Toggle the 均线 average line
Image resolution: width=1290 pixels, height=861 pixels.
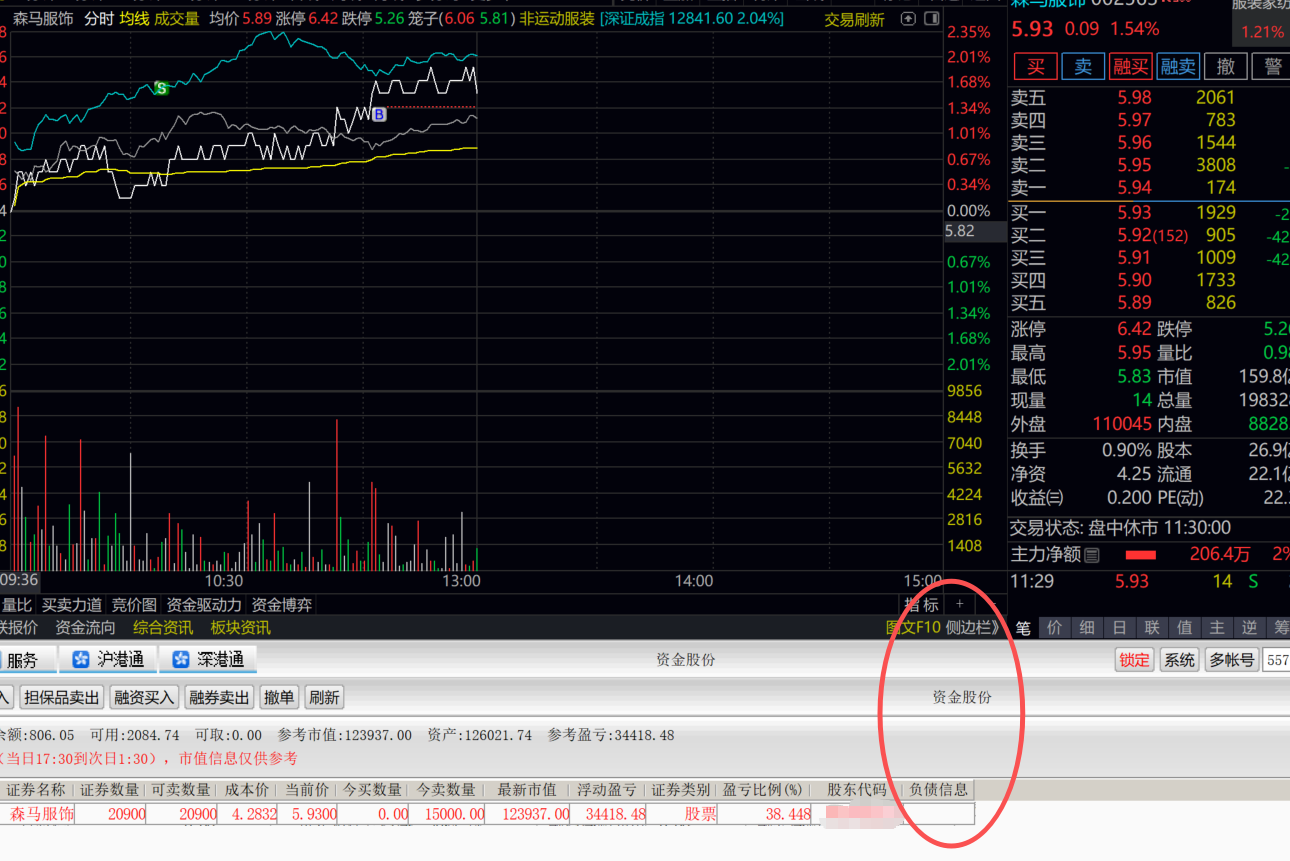tap(134, 19)
